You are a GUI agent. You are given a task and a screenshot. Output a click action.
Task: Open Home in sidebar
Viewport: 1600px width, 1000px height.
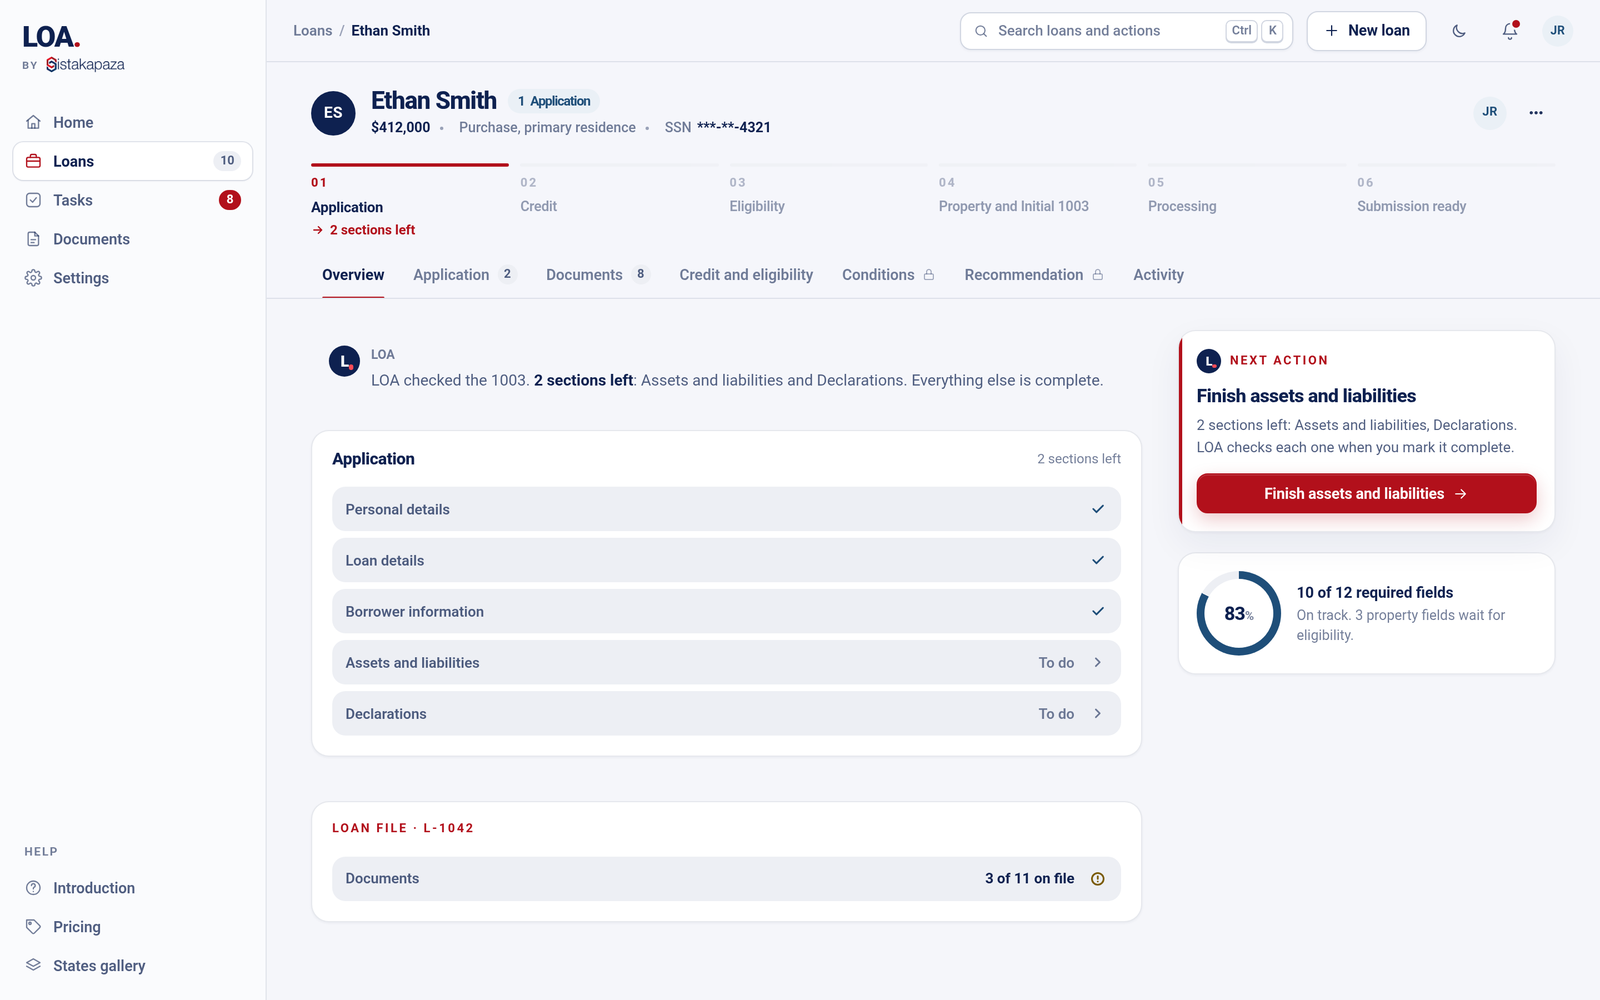click(x=133, y=122)
